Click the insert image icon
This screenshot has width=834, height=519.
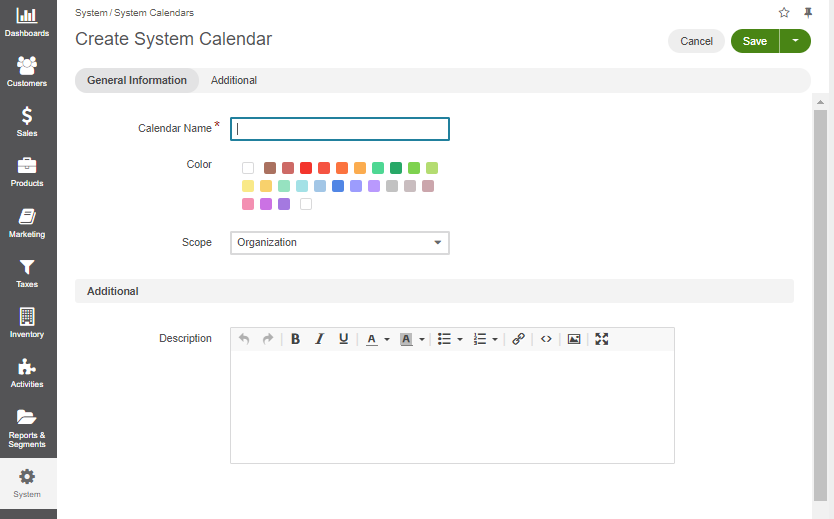tap(574, 339)
